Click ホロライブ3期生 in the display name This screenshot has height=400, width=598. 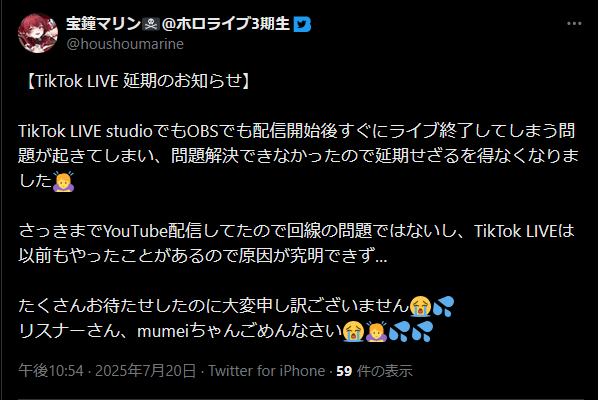pyautogui.click(x=233, y=24)
